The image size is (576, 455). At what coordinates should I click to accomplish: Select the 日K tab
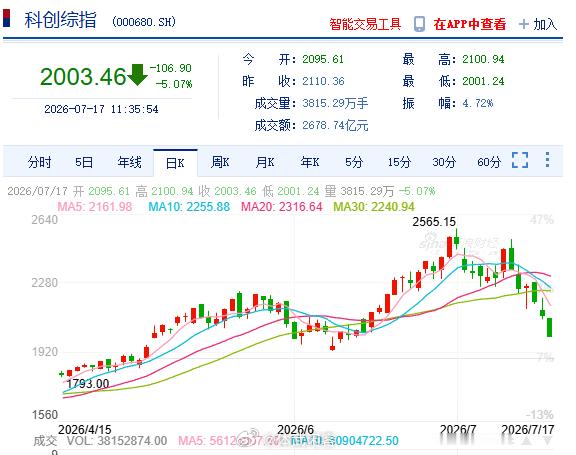point(175,163)
